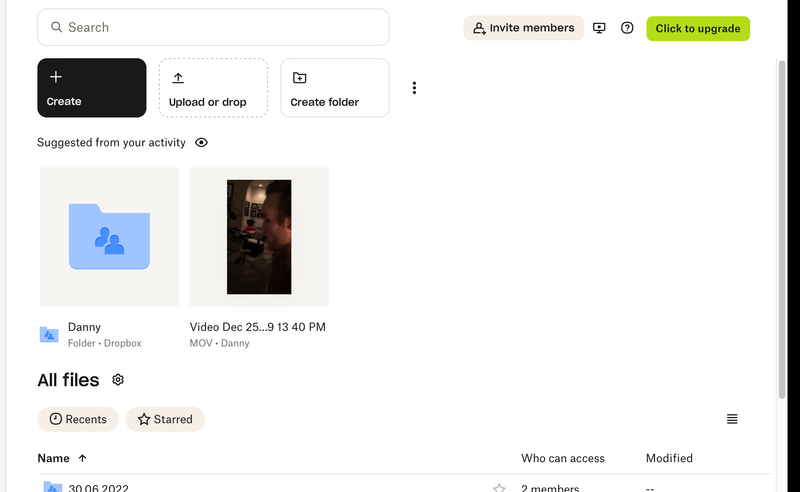Image resolution: width=800 pixels, height=492 pixels.
Task: Click the 30.06.2022 folder icon
Action: (52, 487)
